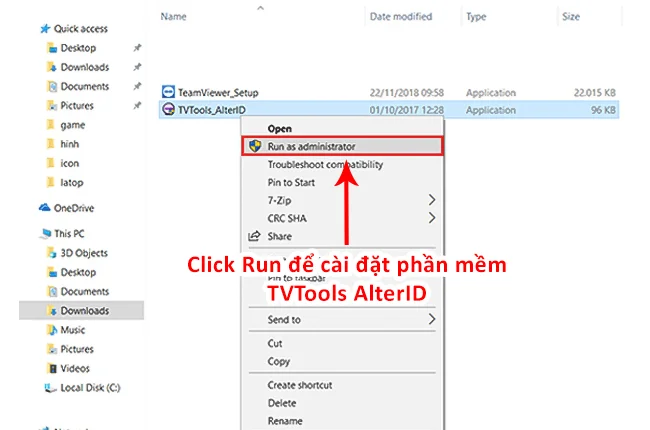650x430 pixels.
Task: Open the game folder
Action: [x=73, y=125]
